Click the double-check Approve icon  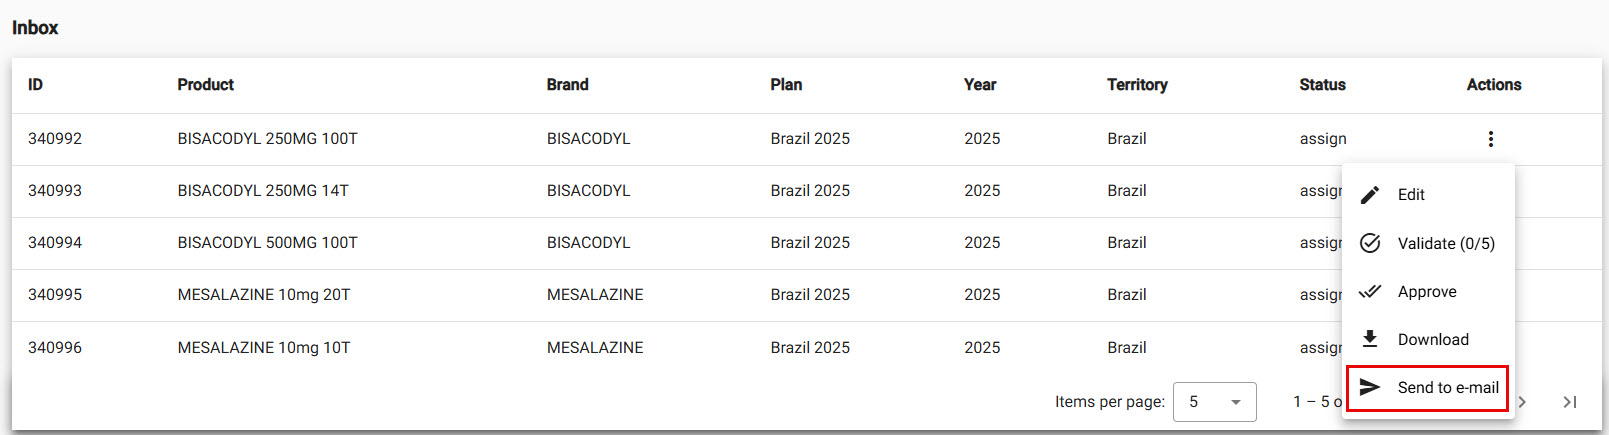coord(1370,292)
